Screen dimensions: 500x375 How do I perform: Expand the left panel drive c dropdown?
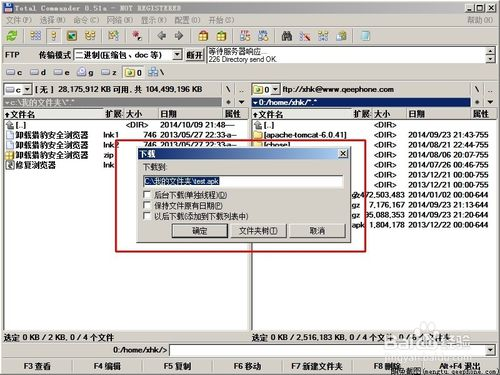[x=27, y=89]
